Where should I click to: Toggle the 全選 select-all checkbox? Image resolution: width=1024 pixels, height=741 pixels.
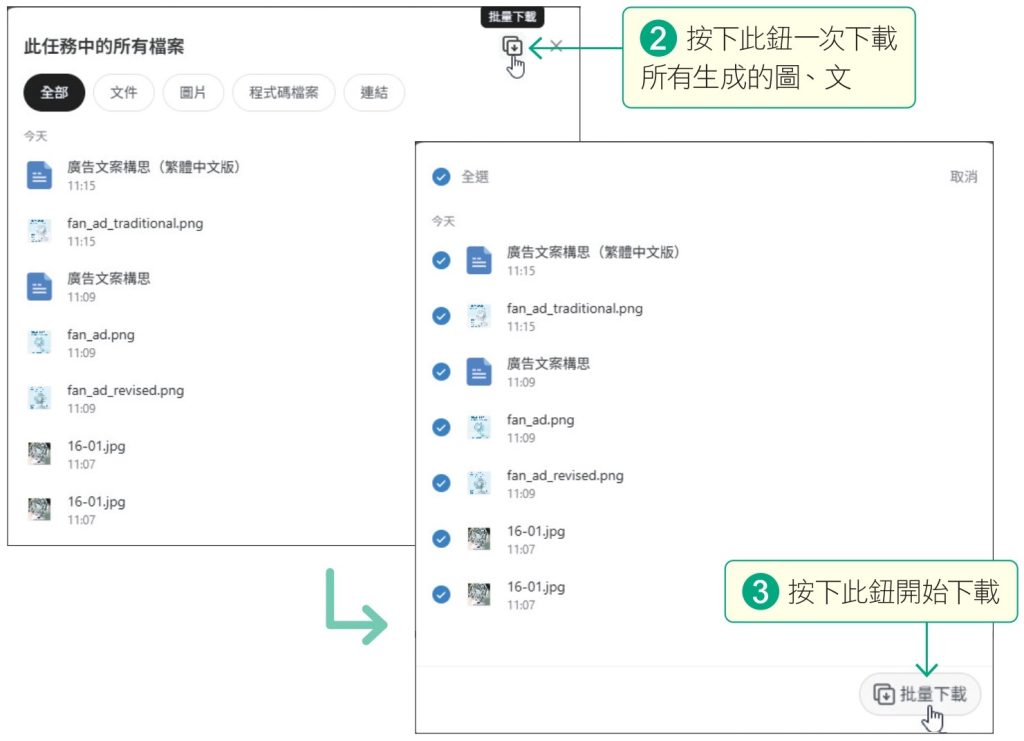[x=440, y=176]
